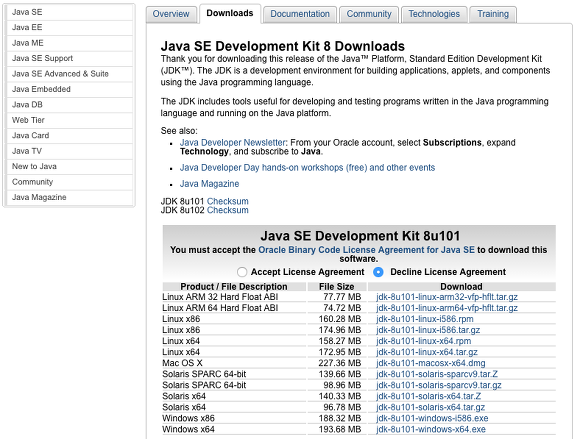Image resolution: width=580 pixels, height=439 pixels.
Task: Click the Java SE Development Kit 8u101 heading
Action: click(x=360, y=236)
